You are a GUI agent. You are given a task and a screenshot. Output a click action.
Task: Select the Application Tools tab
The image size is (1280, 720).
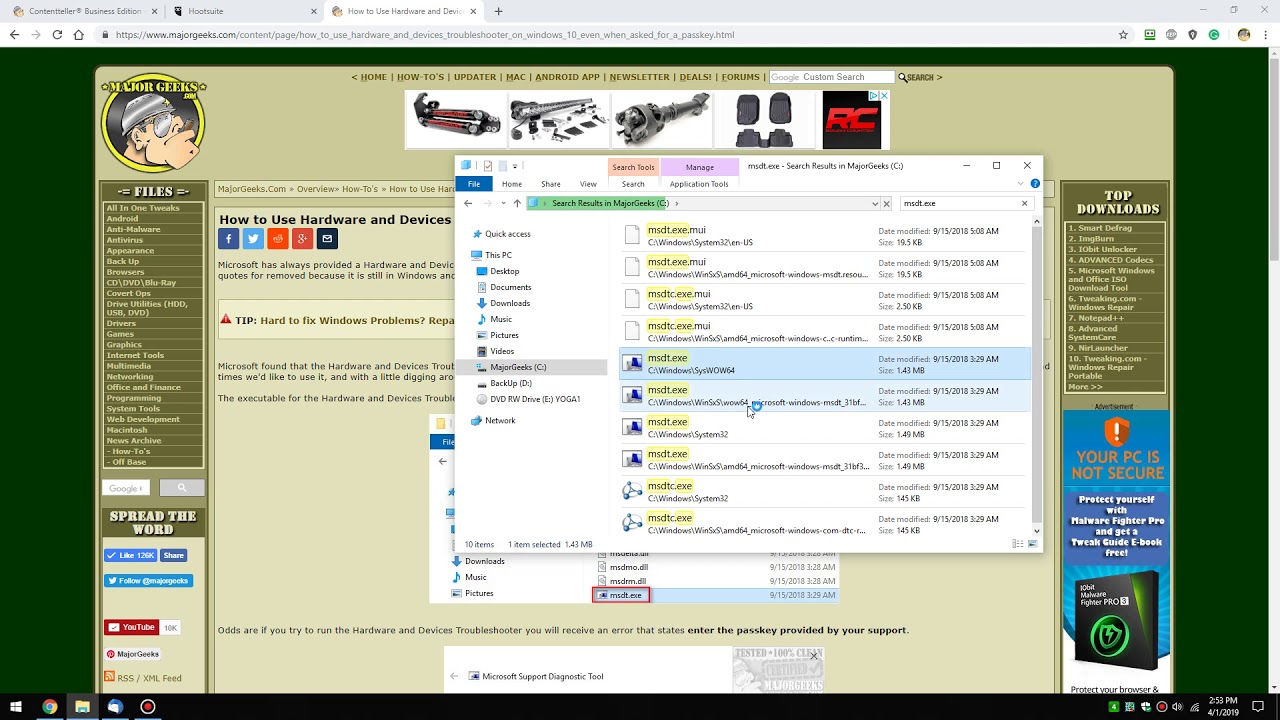click(699, 184)
